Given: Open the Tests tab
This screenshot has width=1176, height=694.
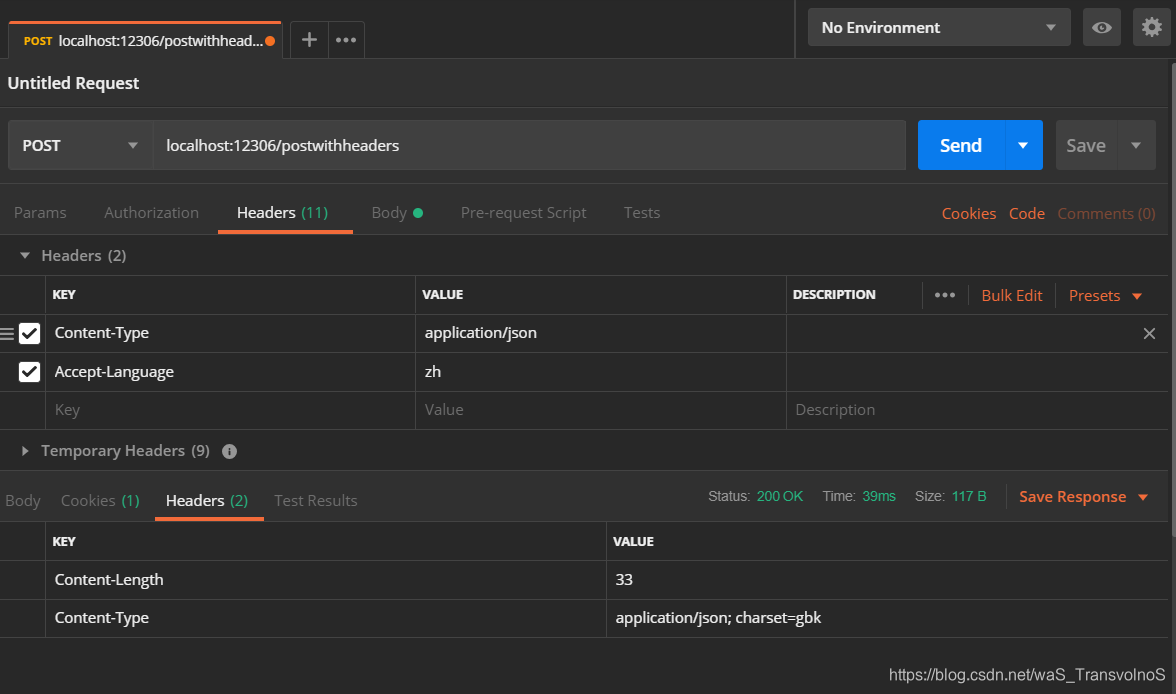Looking at the screenshot, I should [x=642, y=213].
